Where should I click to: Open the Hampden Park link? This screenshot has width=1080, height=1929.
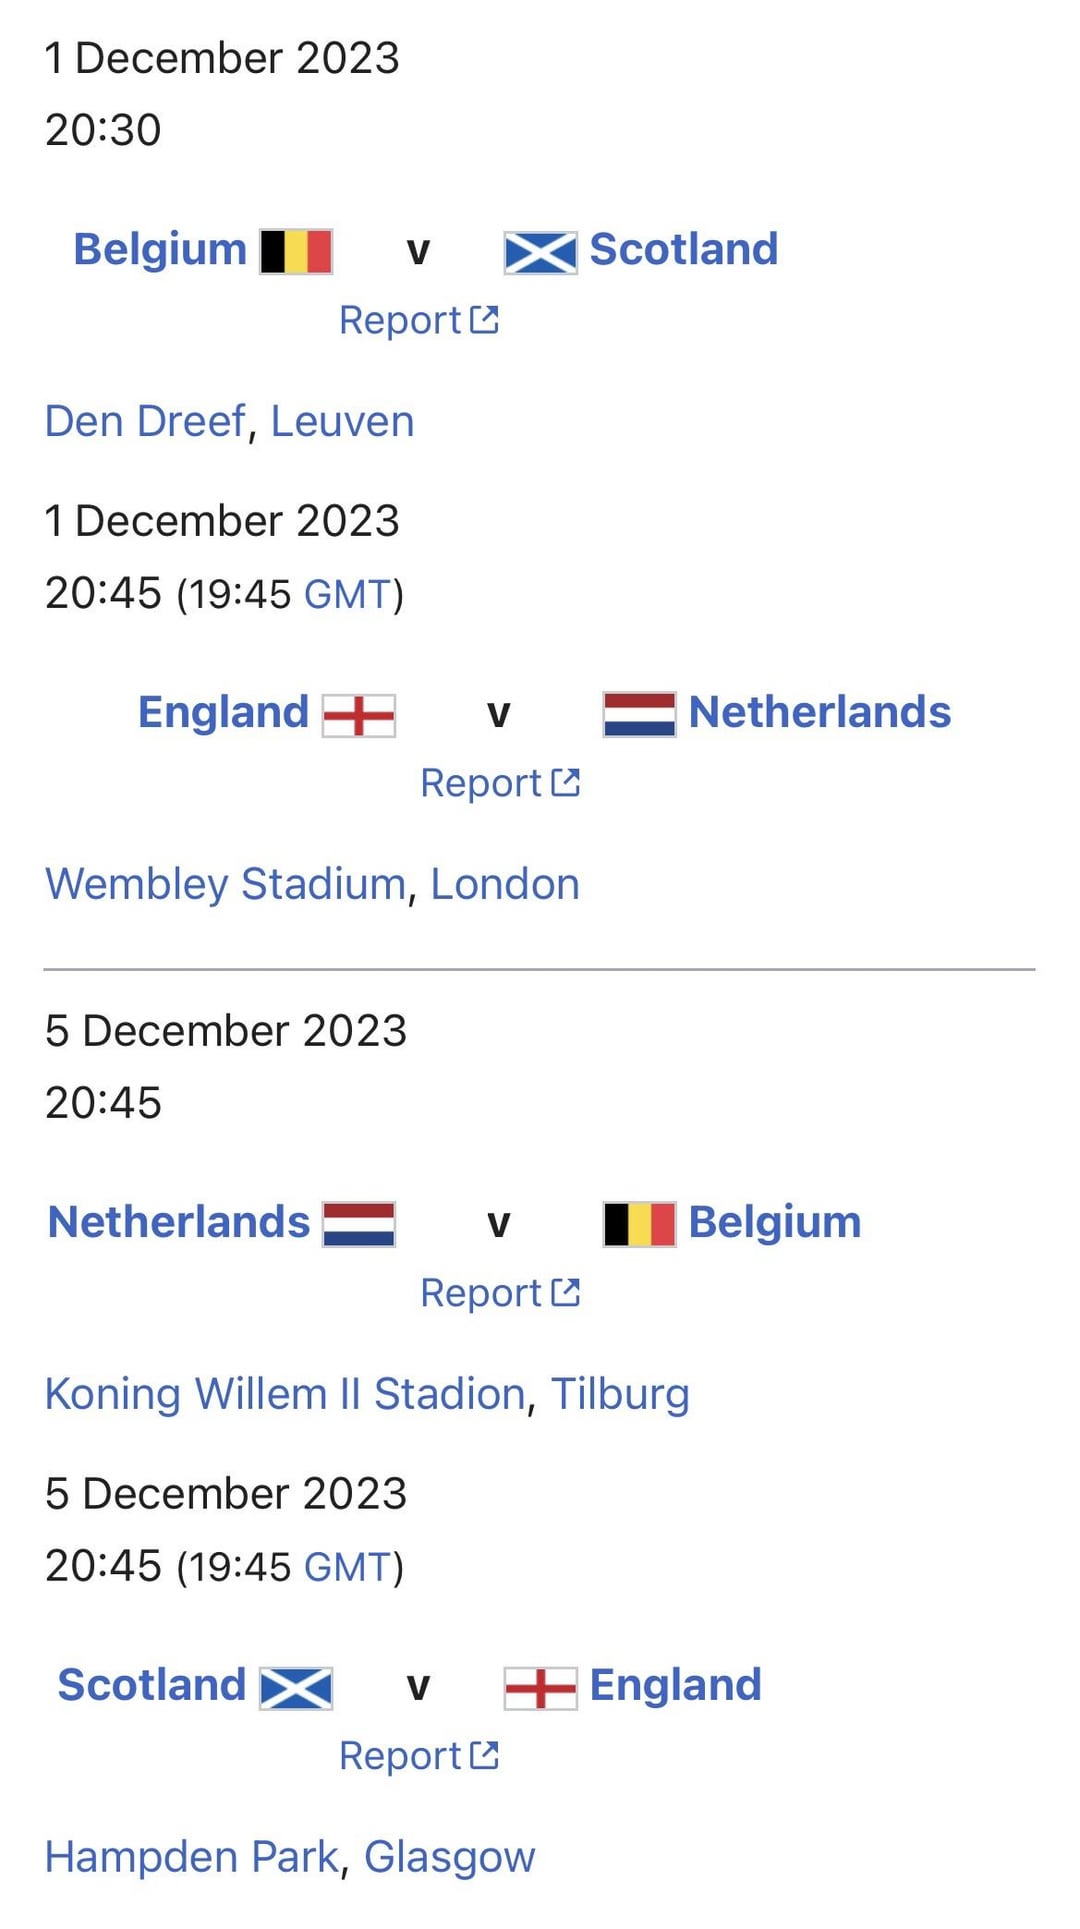pyautogui.click(x=192, y=1858)
